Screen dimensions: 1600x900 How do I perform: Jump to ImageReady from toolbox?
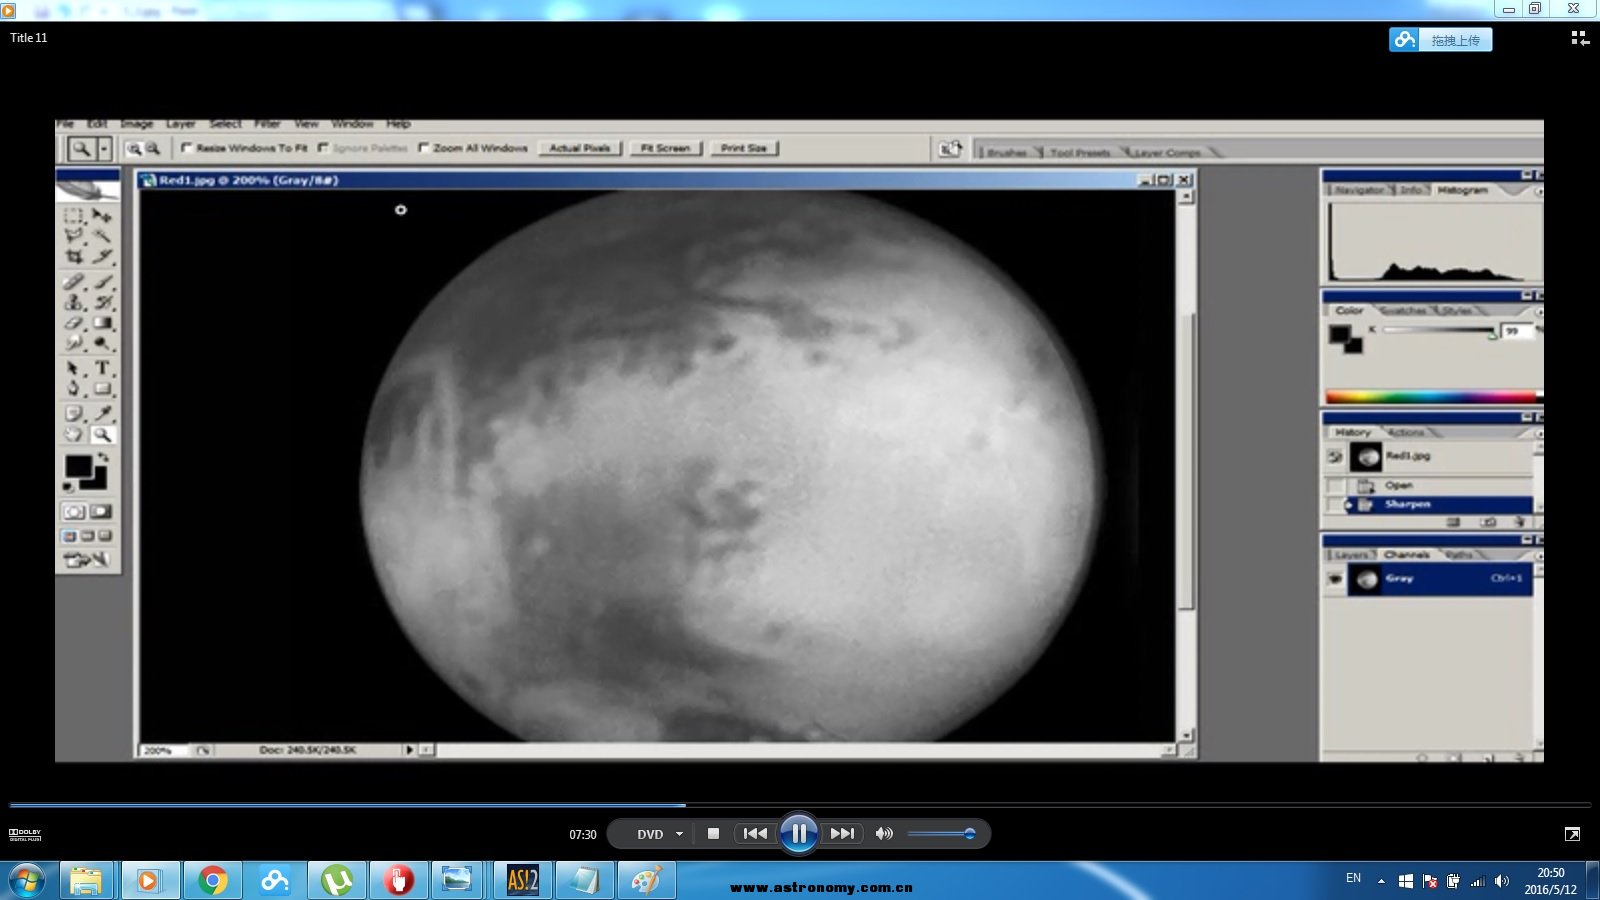click(88, 560)
